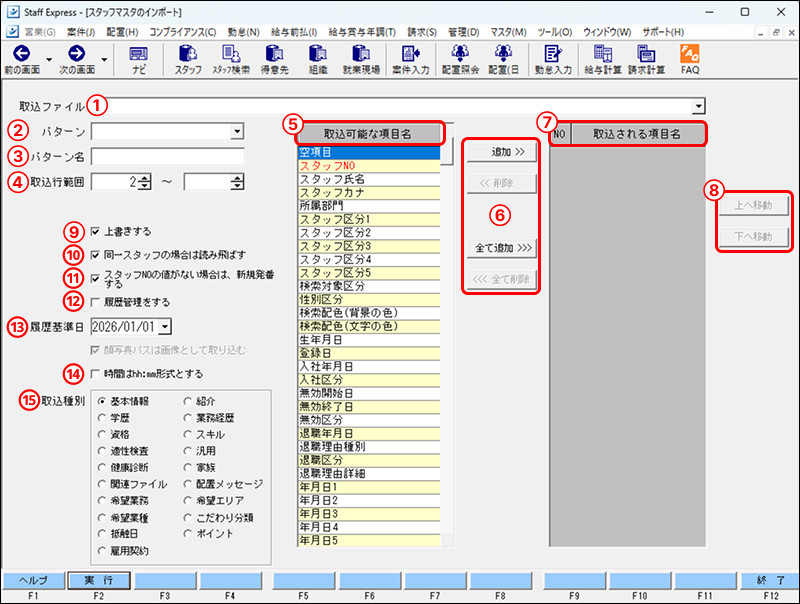Enable 時間はhh:mm形式とする checkbox
This screenshot has height=604, width=800.
coord(95,374)
